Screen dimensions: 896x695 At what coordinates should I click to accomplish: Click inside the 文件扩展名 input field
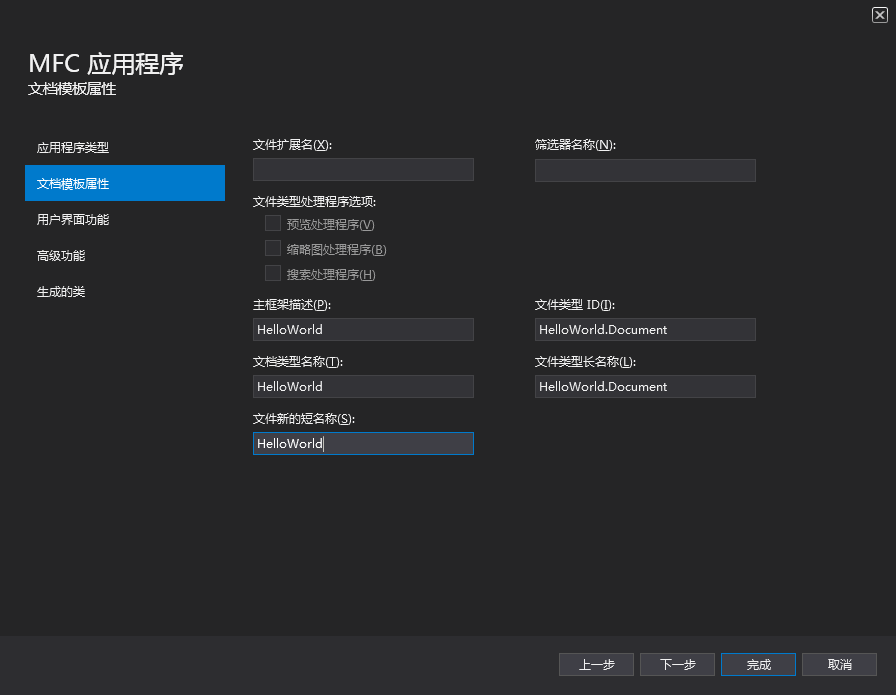coord(363,169)
